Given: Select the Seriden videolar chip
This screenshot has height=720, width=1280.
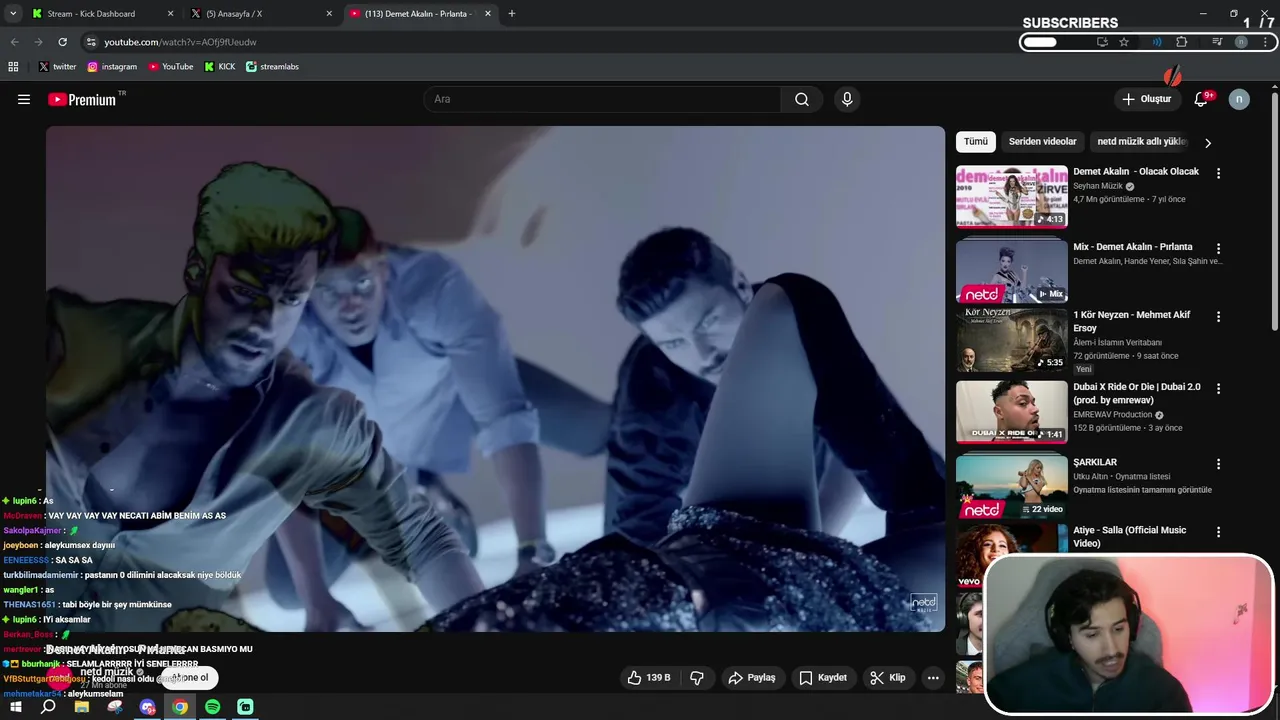Looking at the screenshot, I should [x=1043, y=142].
